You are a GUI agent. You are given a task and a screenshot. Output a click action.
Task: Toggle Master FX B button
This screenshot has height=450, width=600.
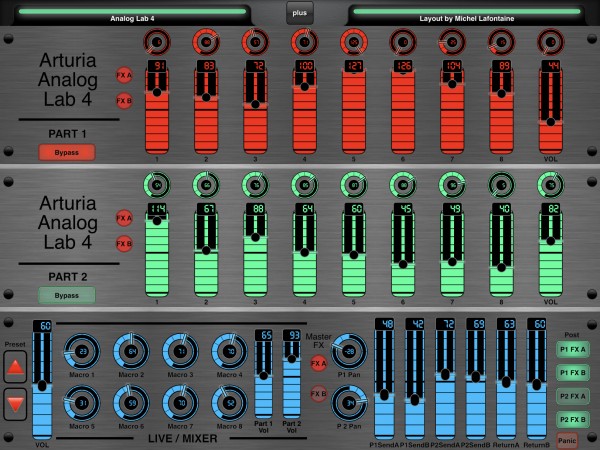click(318, 393)
